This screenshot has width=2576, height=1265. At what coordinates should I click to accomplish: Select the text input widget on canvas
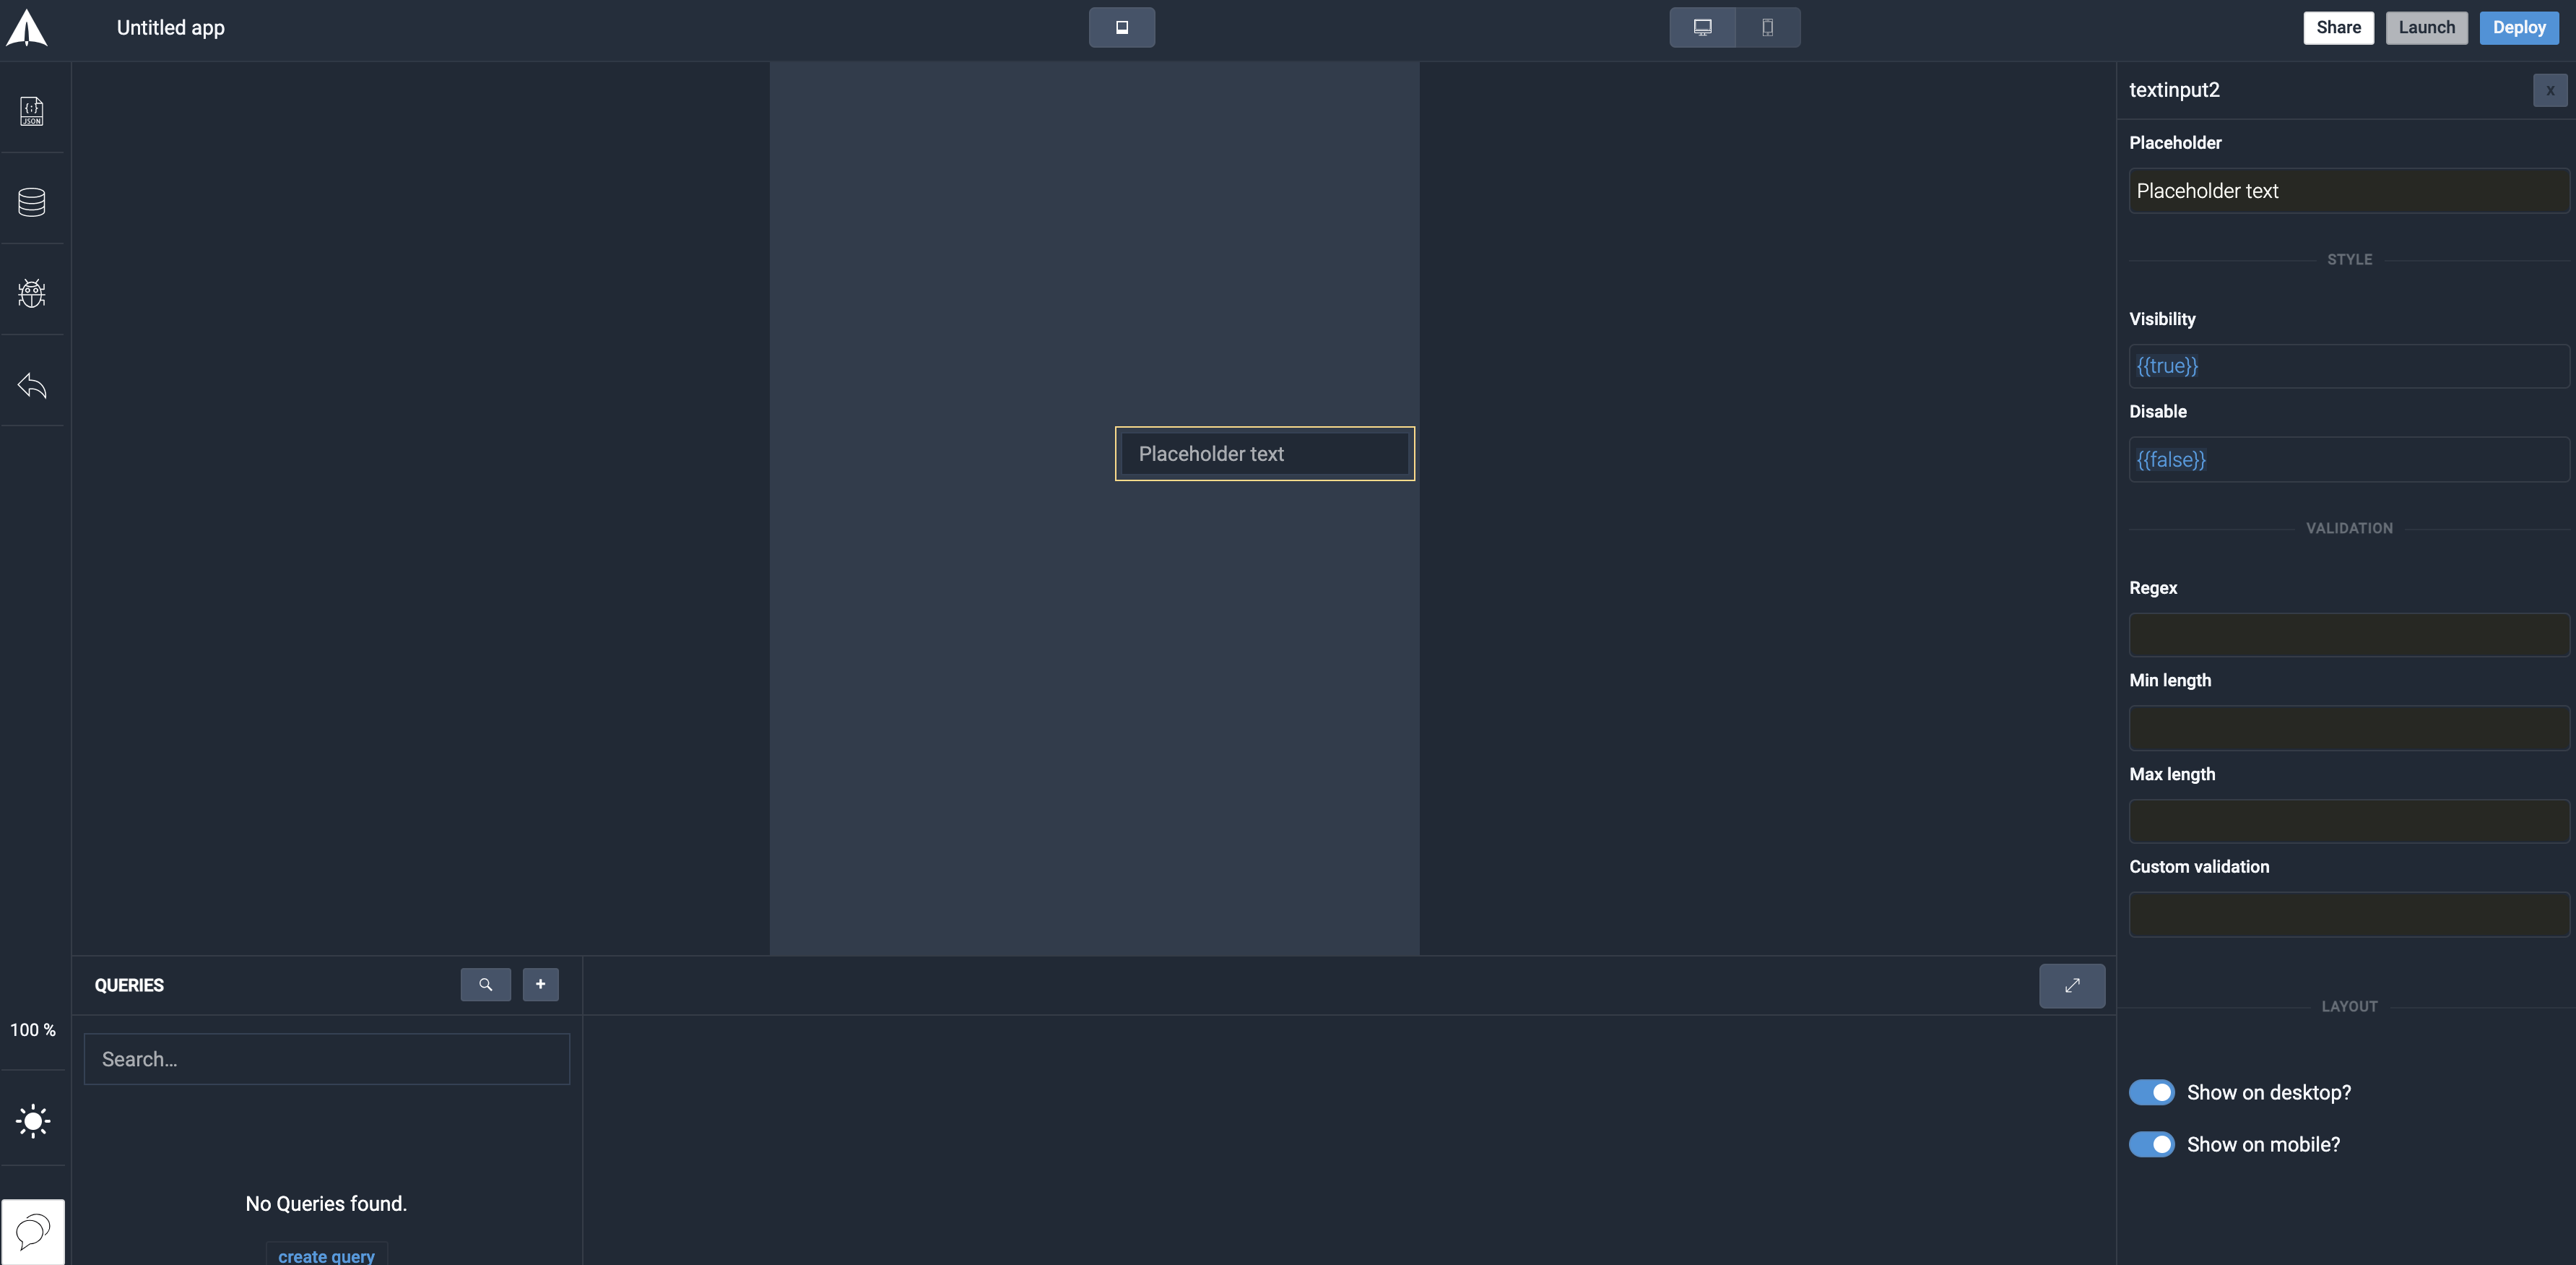click(1264, 454)
